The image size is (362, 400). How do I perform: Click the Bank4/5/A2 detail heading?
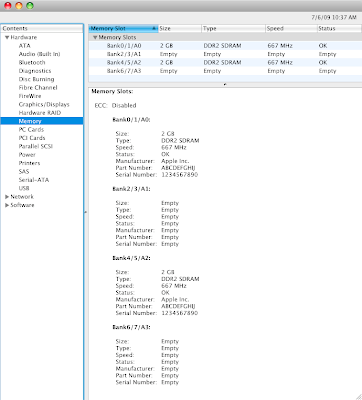[x=131, y=258]
